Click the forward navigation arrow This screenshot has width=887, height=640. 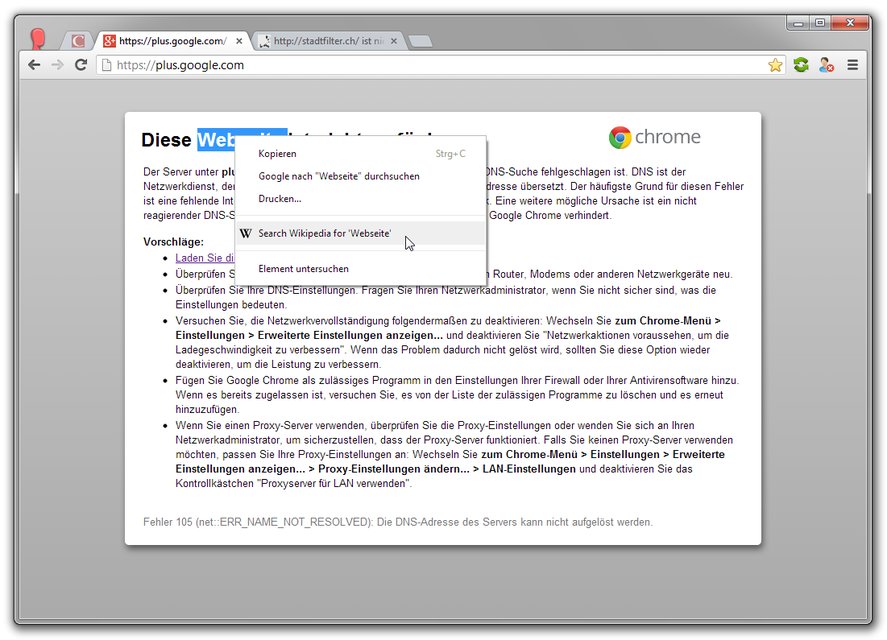point(57,65)
